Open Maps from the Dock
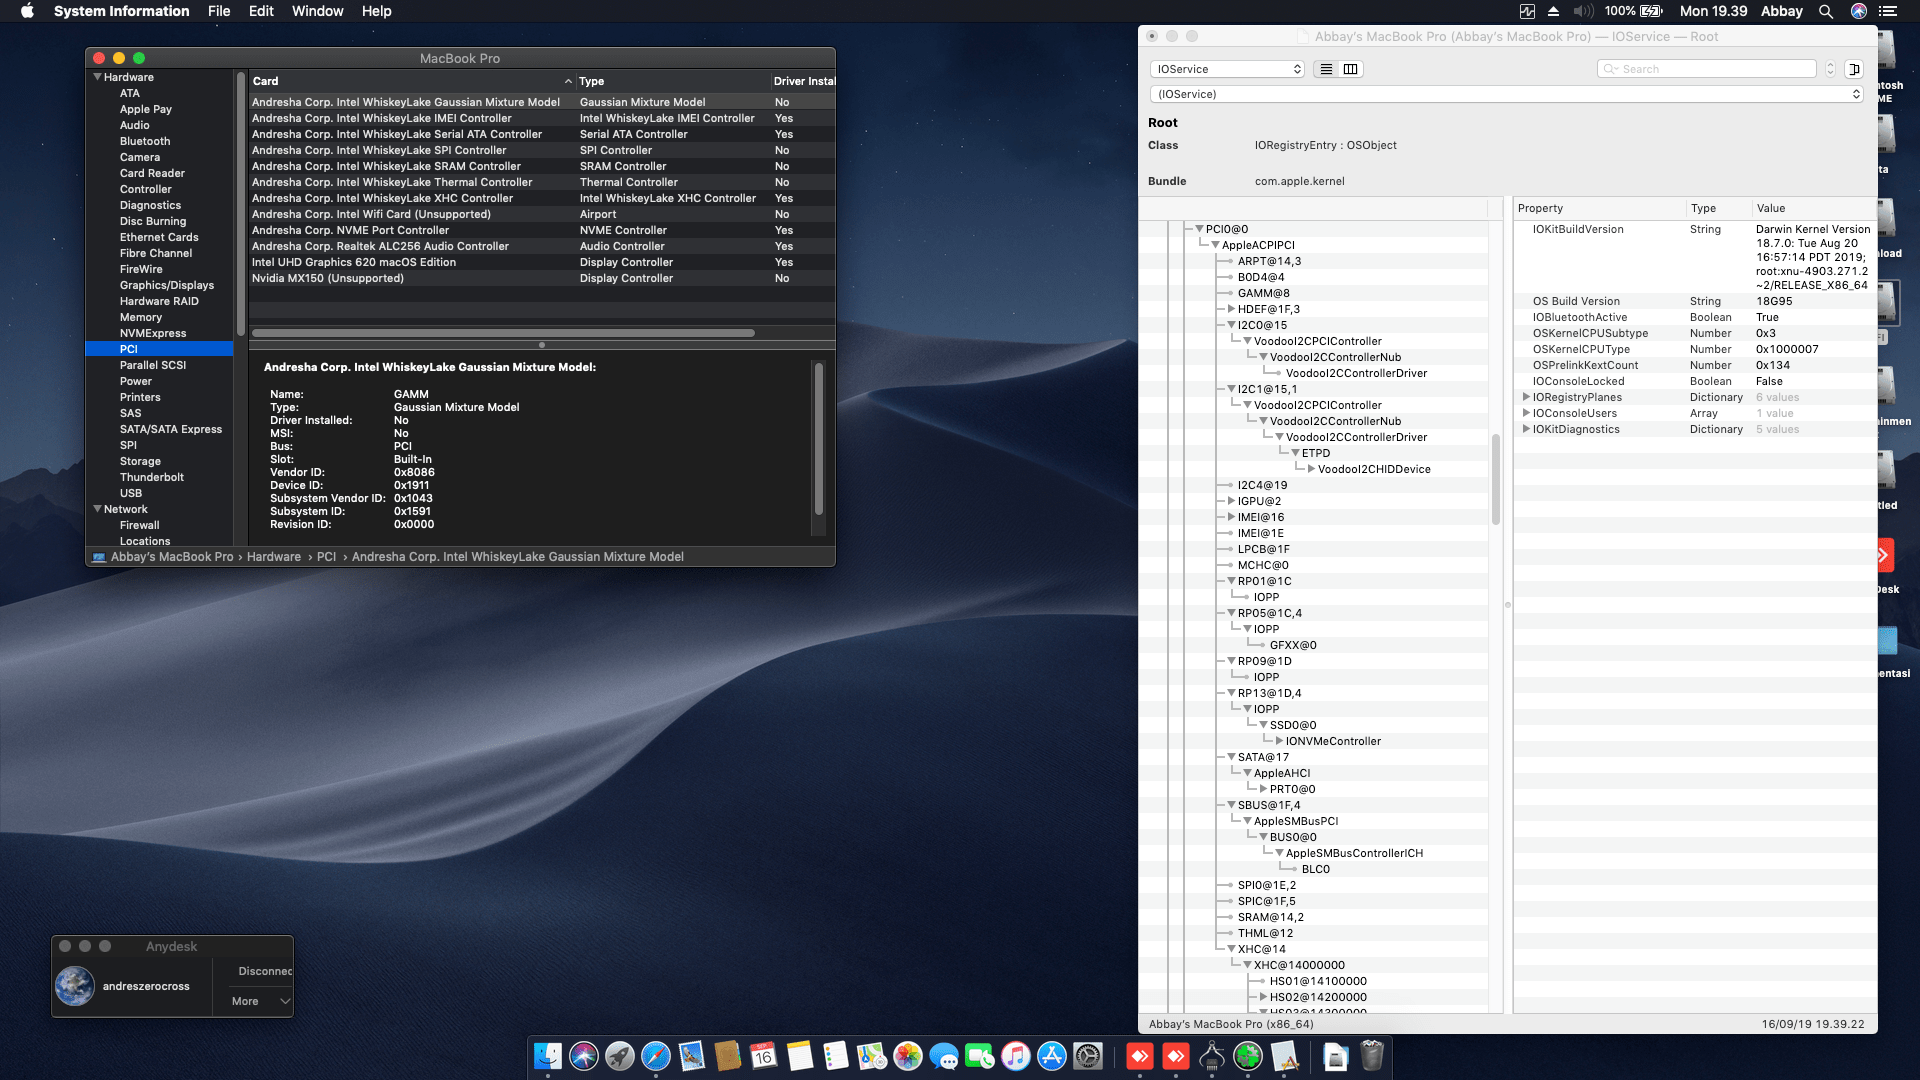1920x1080 pixels. tap(870, 1057)
